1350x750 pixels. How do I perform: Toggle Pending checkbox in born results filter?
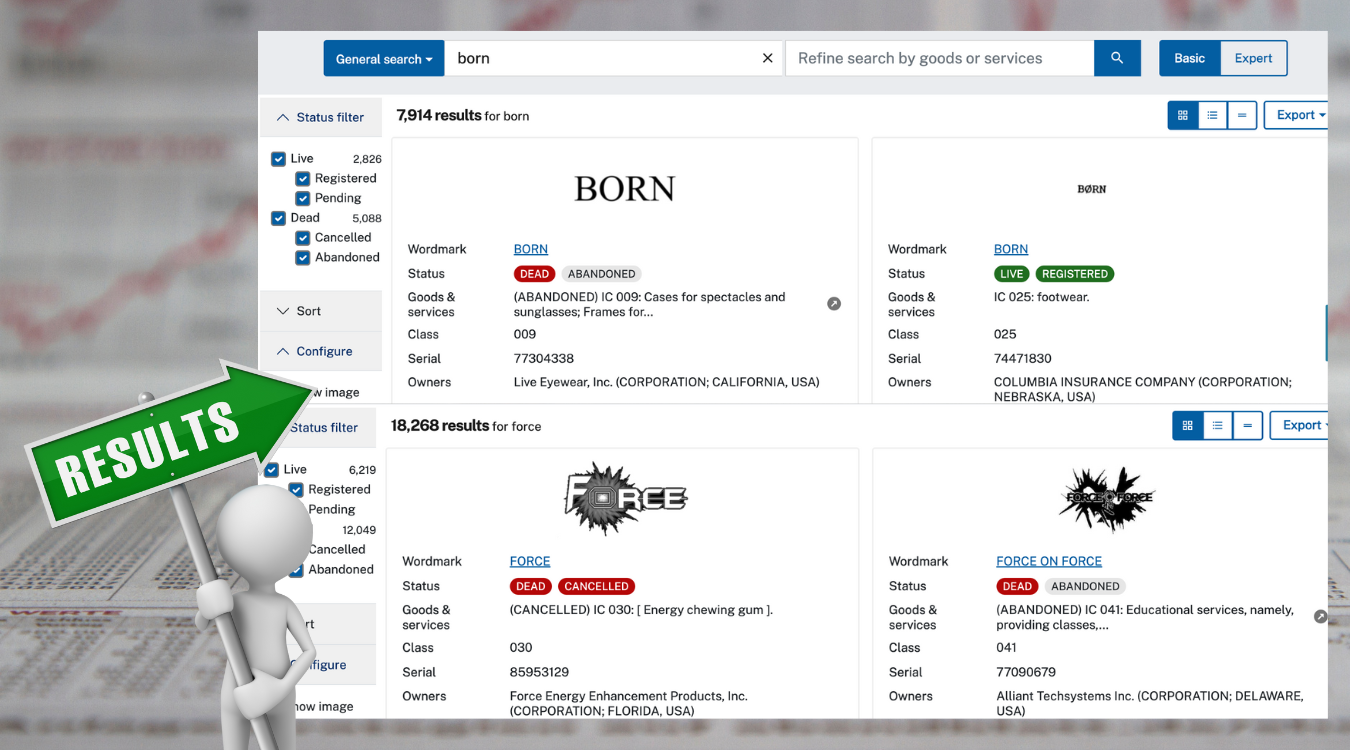tap(303, 198)
